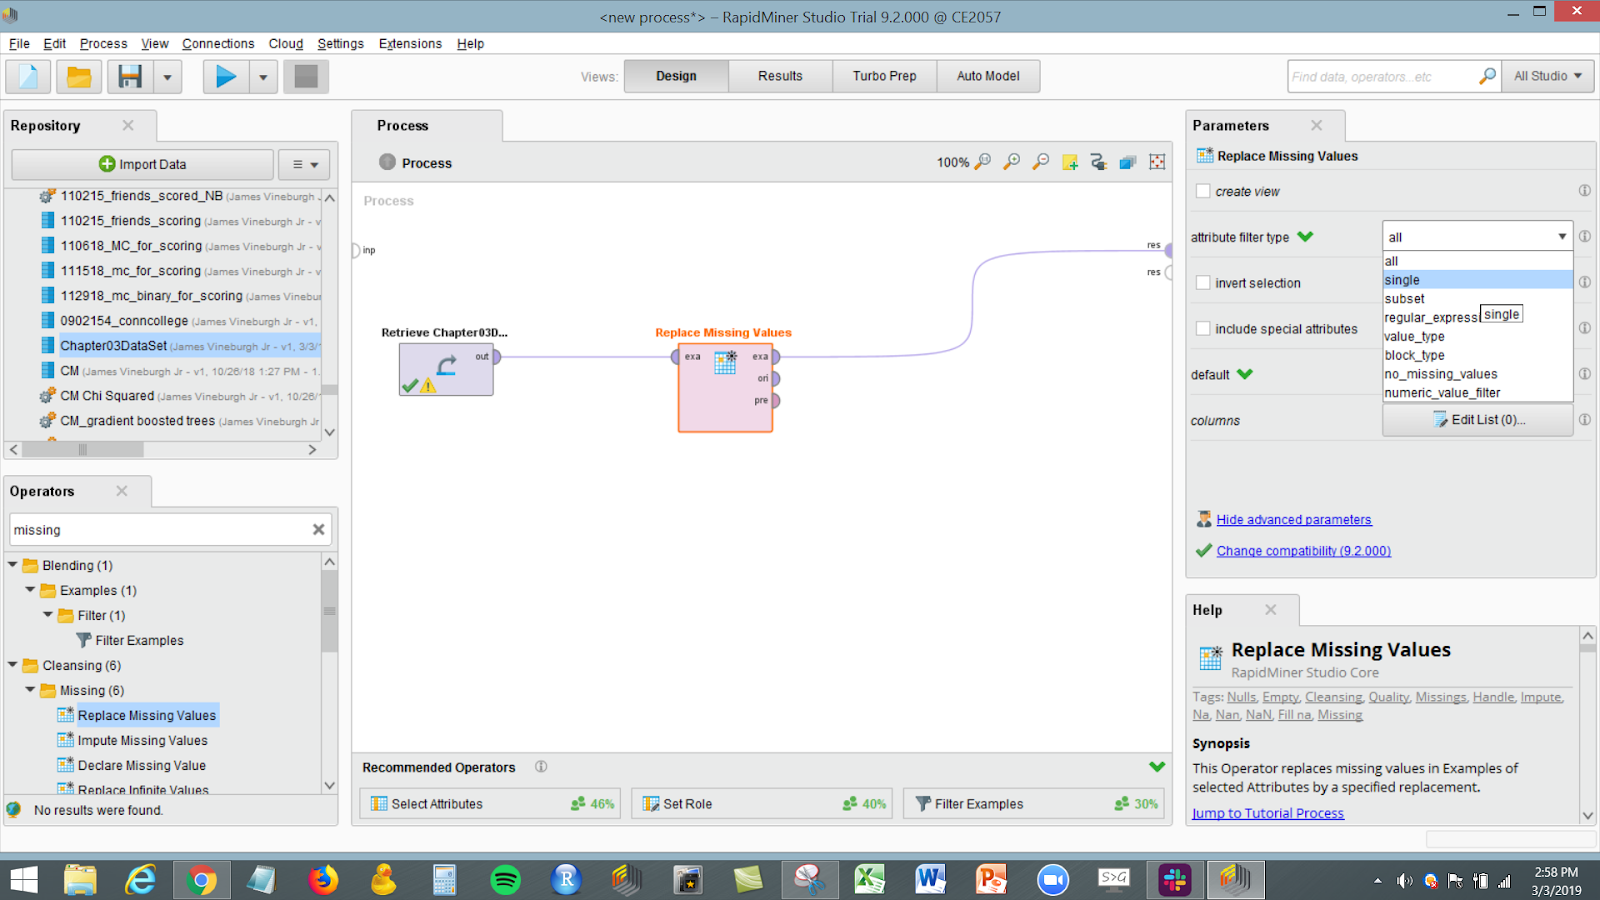Open the Extensions menu

(x=410, y=44)
